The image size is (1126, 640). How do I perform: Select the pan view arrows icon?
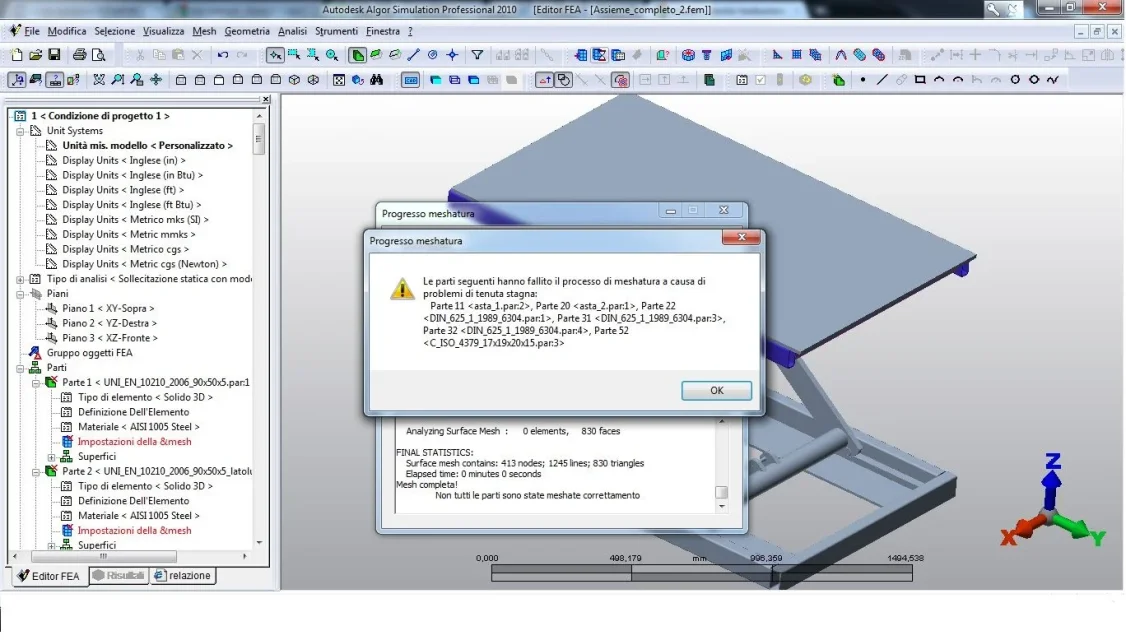coord(156,80)
